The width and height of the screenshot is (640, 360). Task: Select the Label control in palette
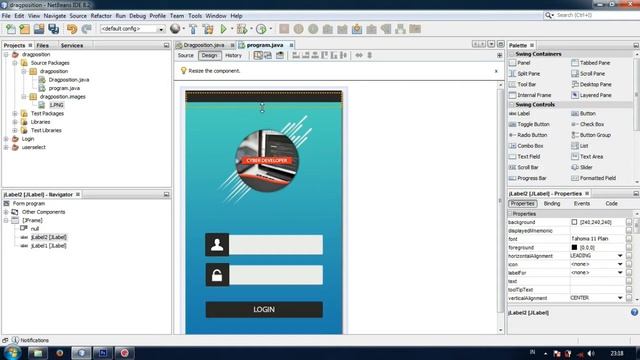[519, 113]
